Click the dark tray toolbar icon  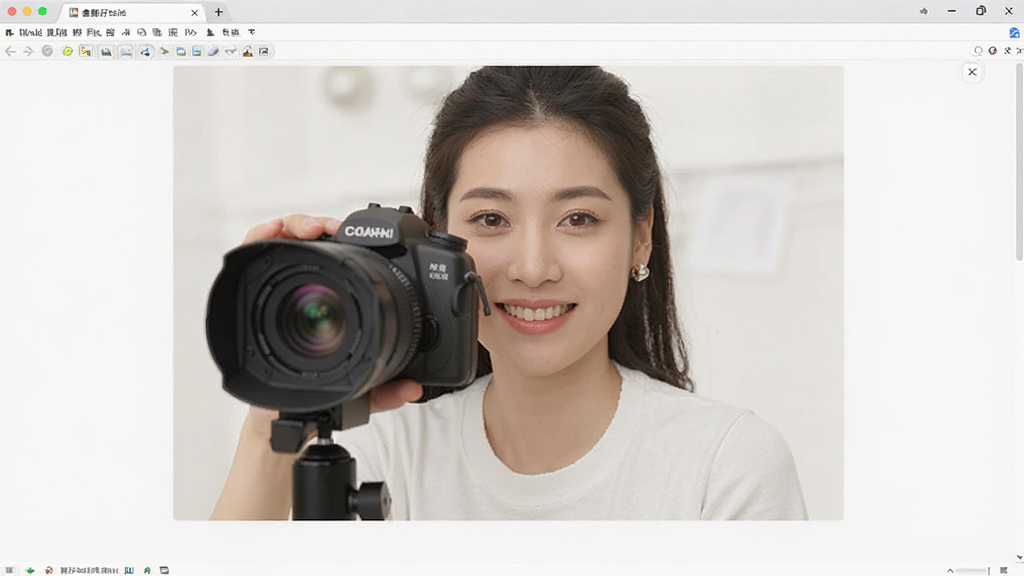(106, 51)
